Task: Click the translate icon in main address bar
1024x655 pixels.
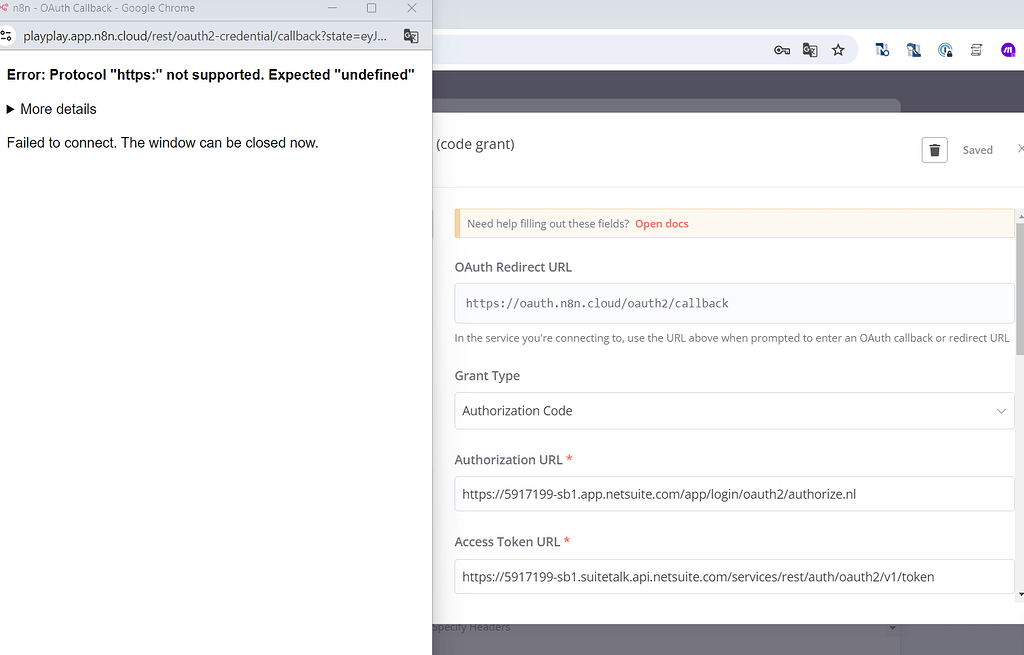Action: [x=810, y=50]
